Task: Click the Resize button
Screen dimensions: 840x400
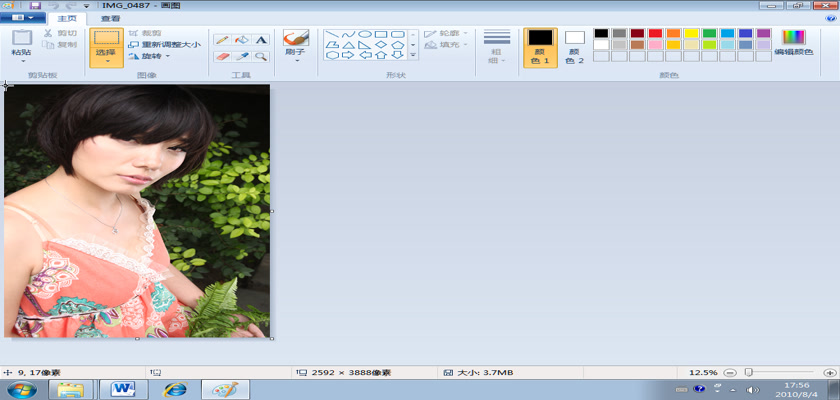Action: point(165,44)
